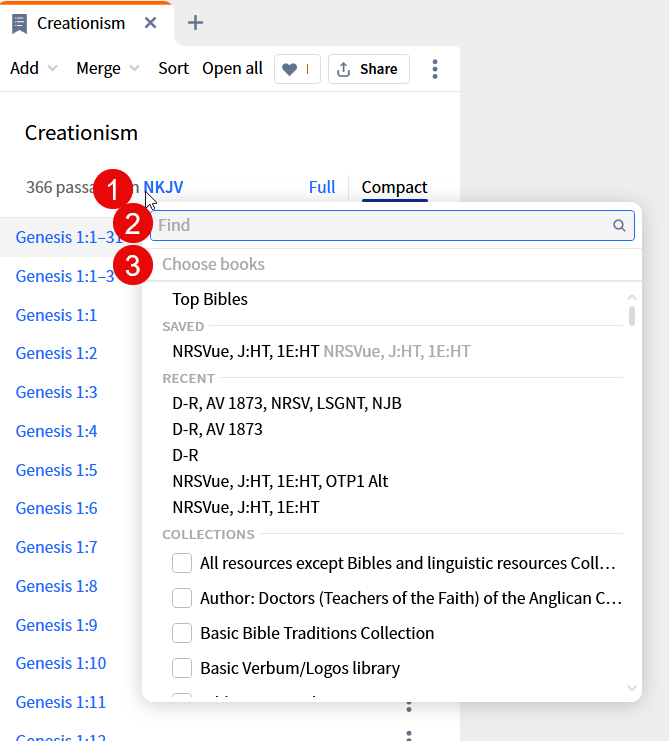Click the scroll down arrow of the dropdown list
Image resolution: width=669 pixels, height=741 pixels.
pyautogui.click(x=632, y=688)
